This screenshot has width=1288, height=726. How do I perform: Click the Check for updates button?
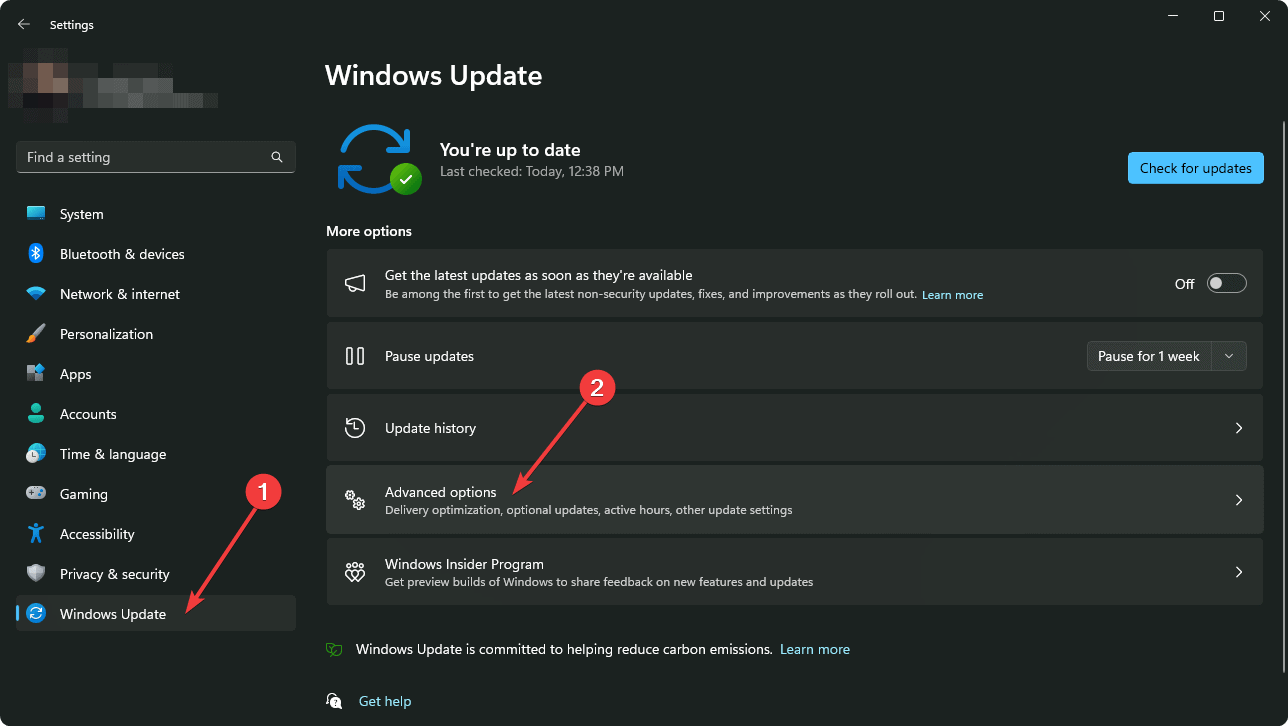tap(1195, 168)
